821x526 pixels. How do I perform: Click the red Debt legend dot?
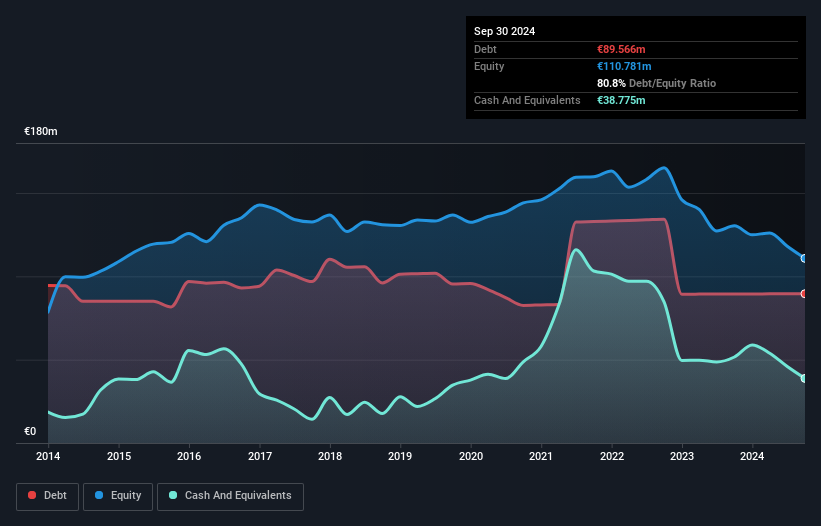click(32, 495)
